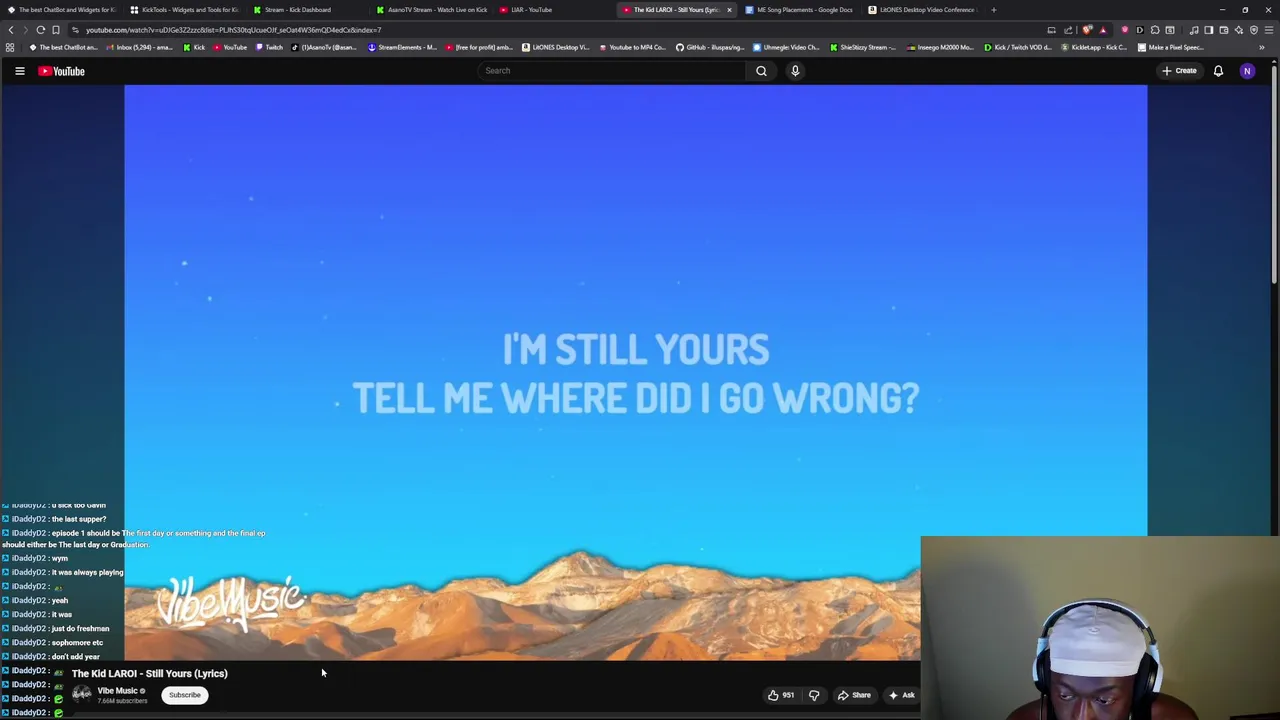Dislike the video with thumbs down
This screenshot has width=1280, height=720.
pyautogui.click(x=814, y=695)
